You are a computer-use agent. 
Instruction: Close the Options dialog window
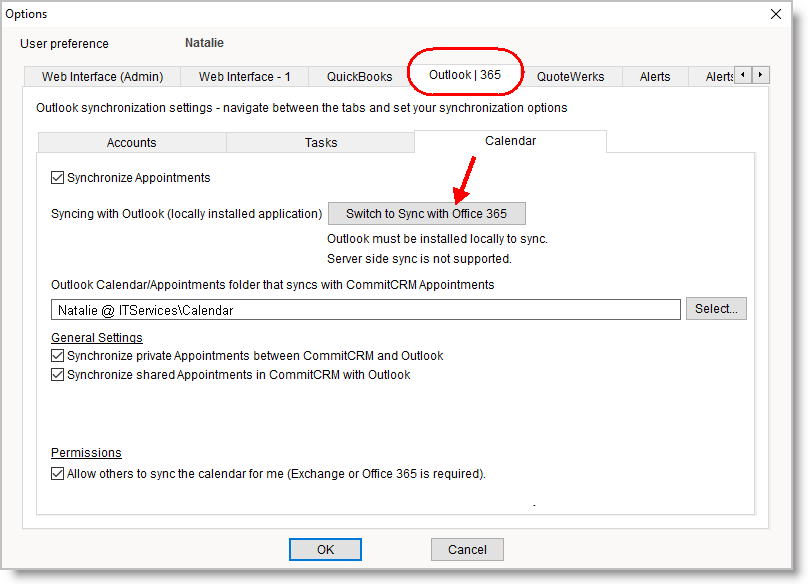tap(775, 14)
